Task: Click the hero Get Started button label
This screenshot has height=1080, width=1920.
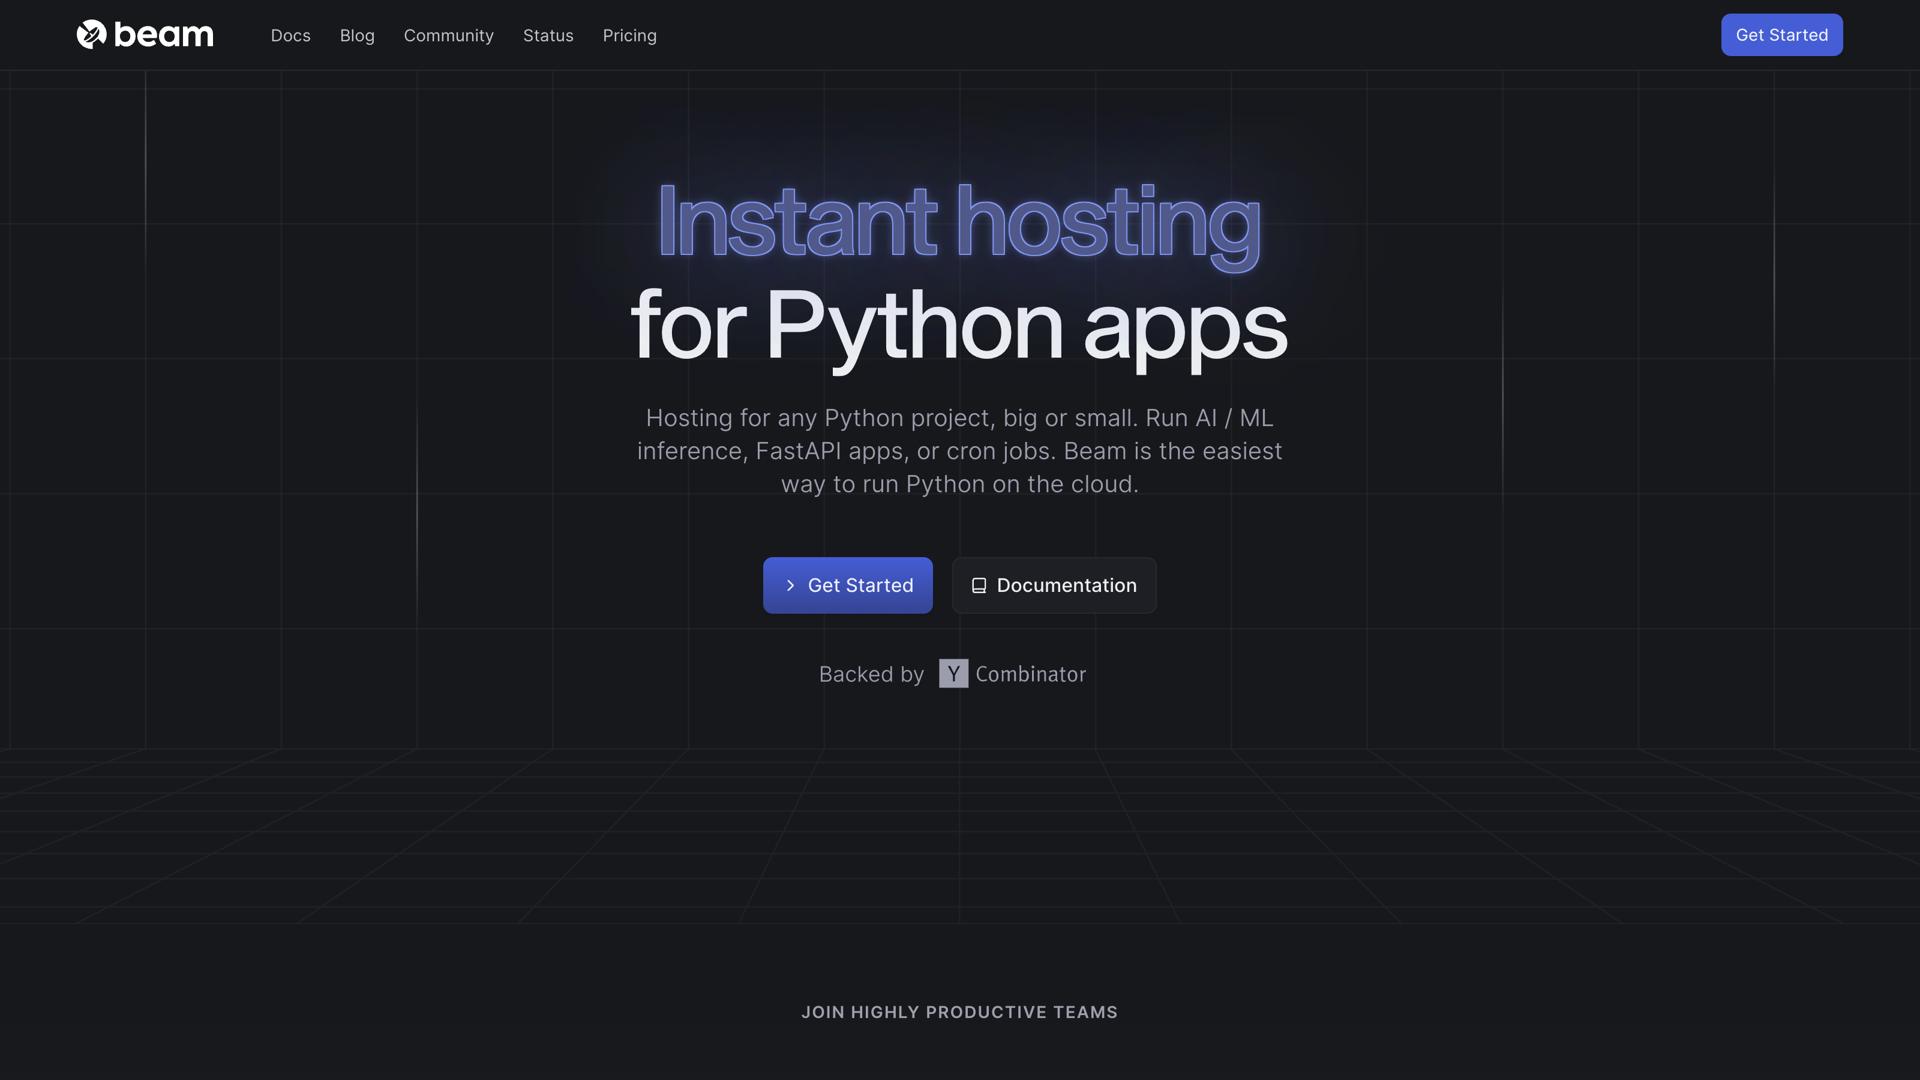Action: pos(860,585)
